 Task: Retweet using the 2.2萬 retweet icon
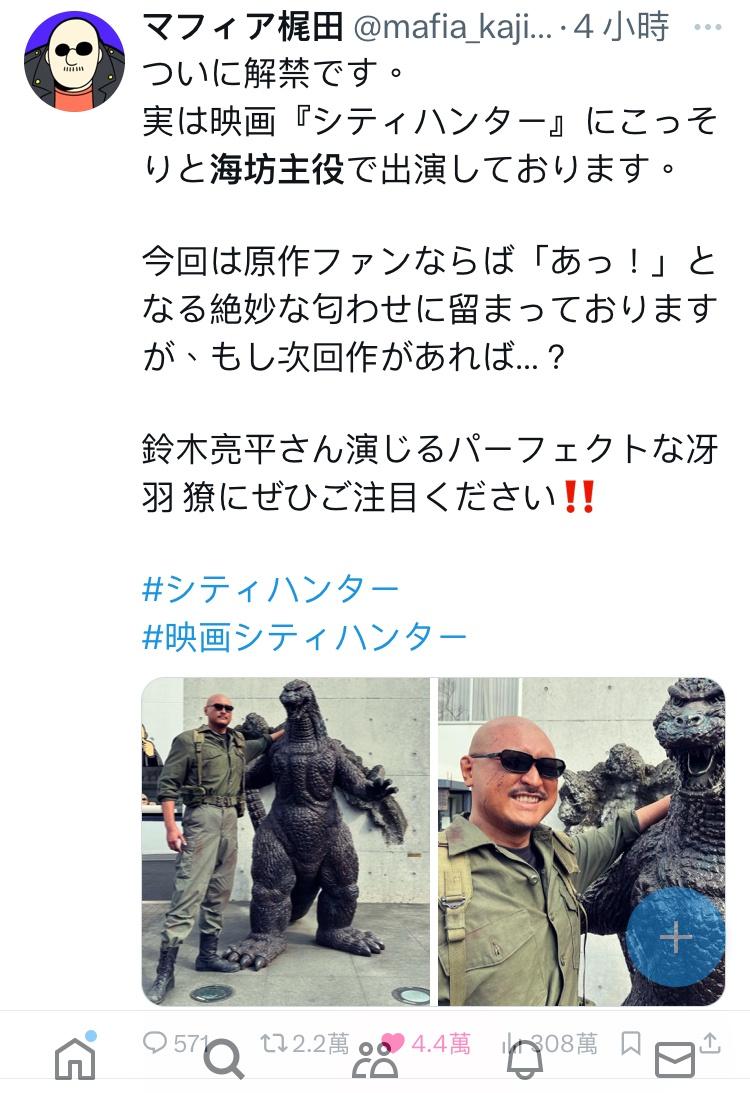point(275,1043)
